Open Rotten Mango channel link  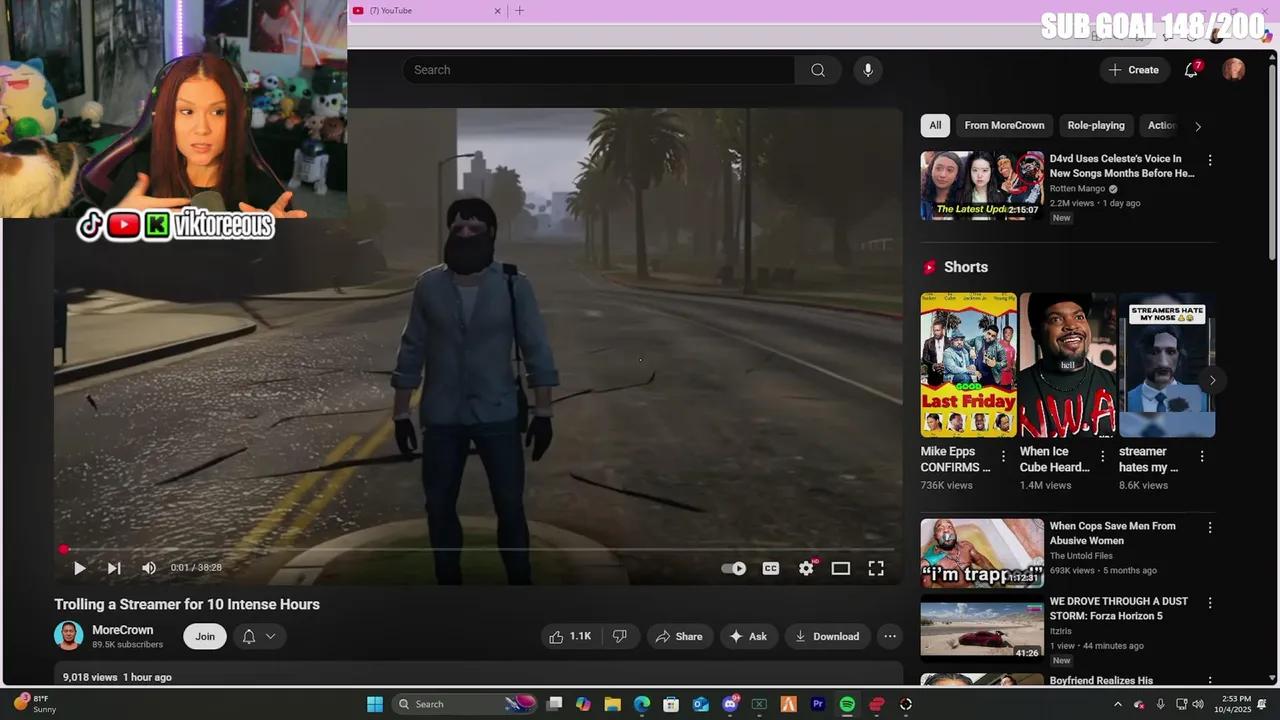point(1077,188)
